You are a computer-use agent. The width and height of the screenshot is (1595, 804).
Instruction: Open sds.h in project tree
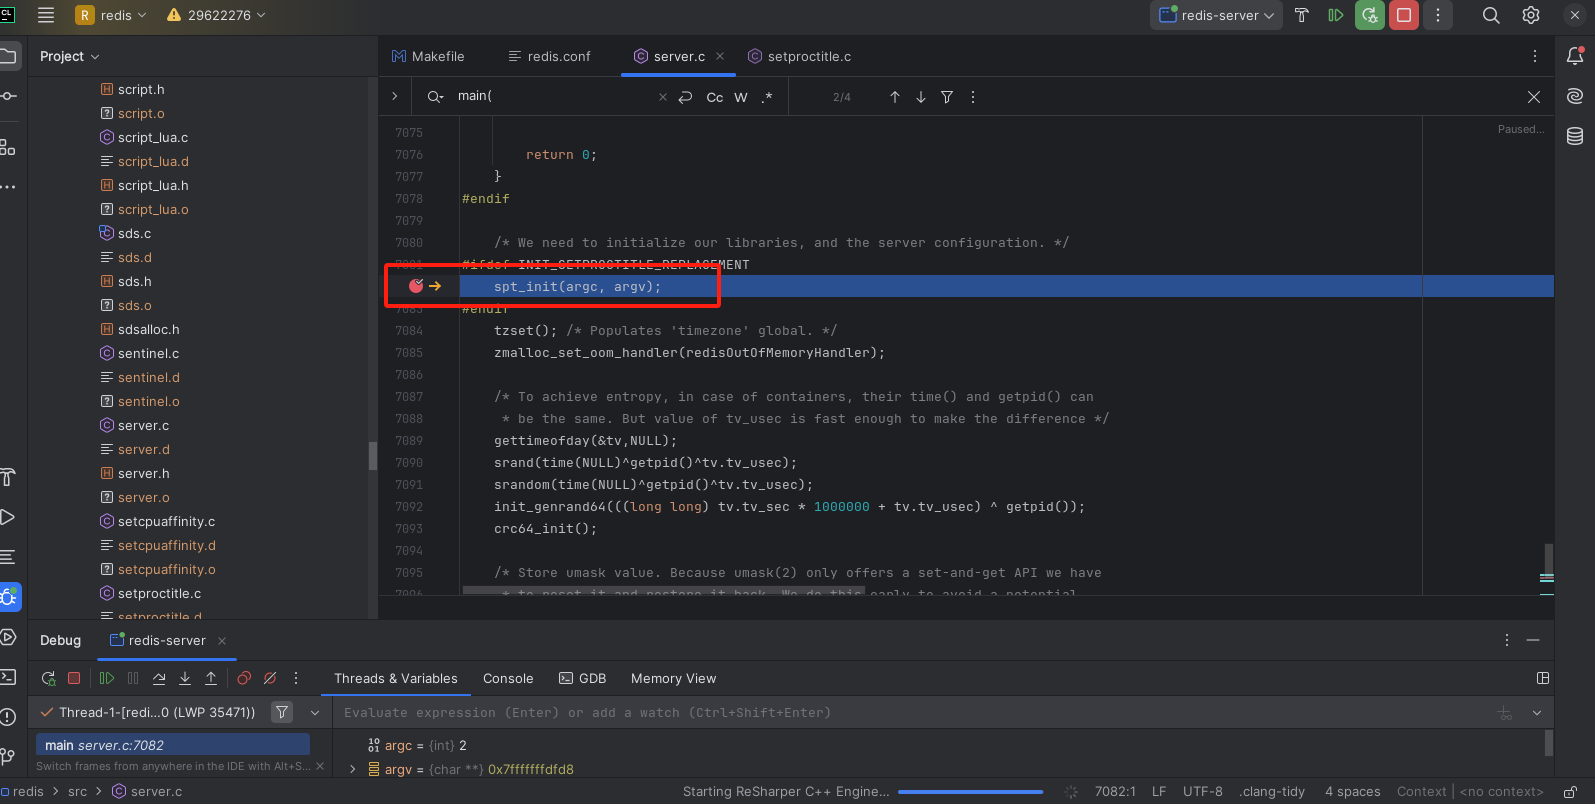[x=134, y=281]
